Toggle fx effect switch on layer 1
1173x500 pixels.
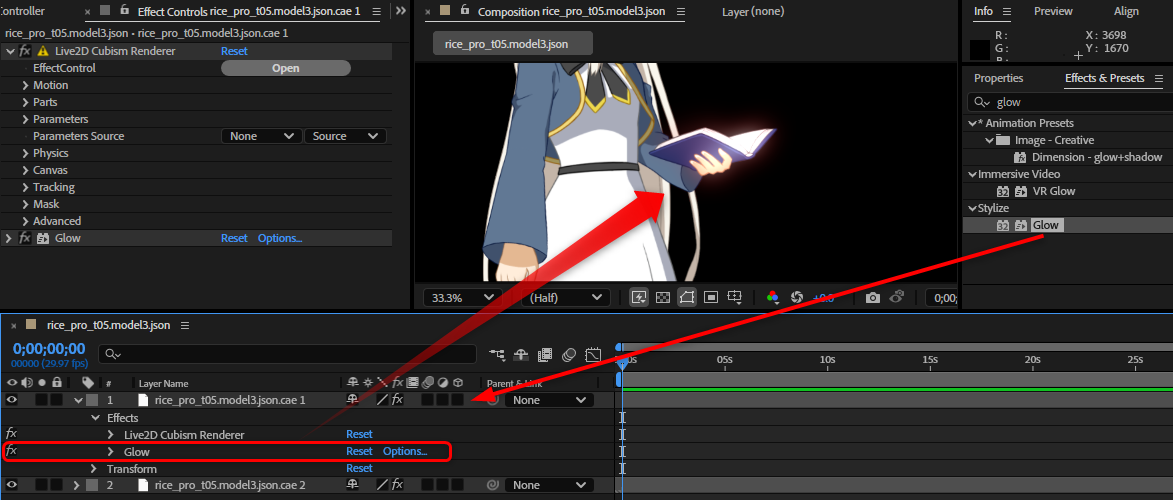click(x=397, y=400)
